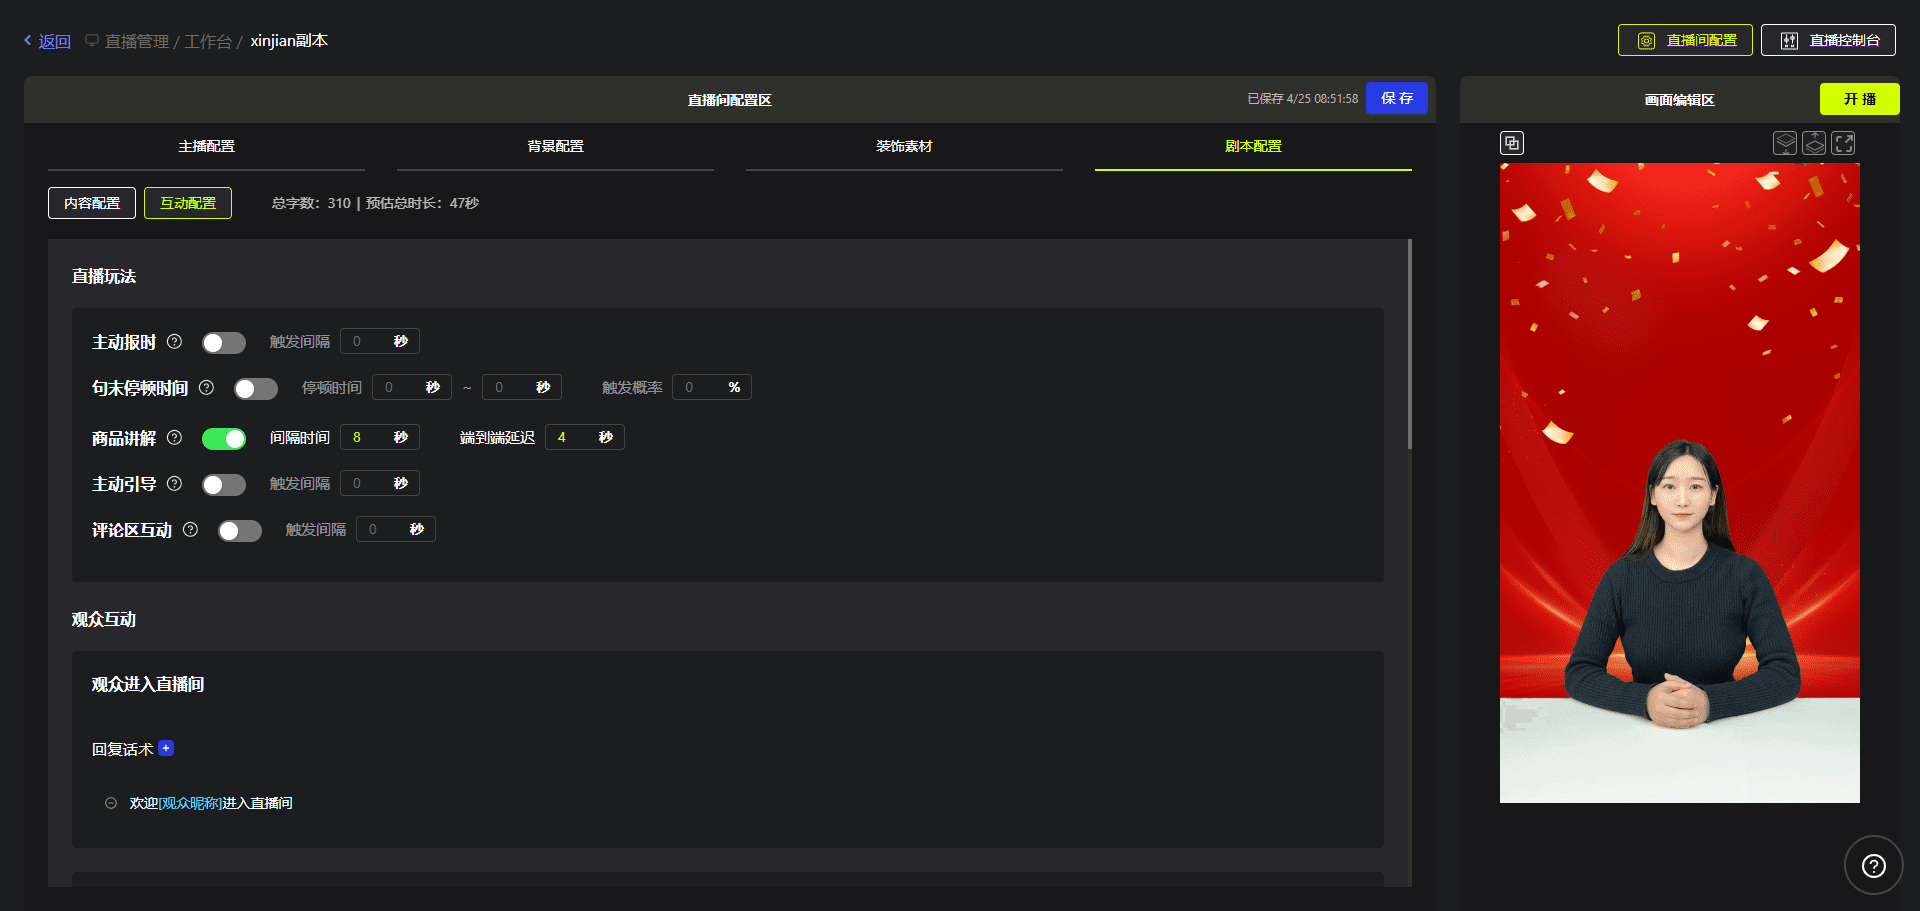Remove the 欢迎[观众昵称]进入直播间 reply via minus icon
The height and width of the screenshot is (911, 1920).
111,803
